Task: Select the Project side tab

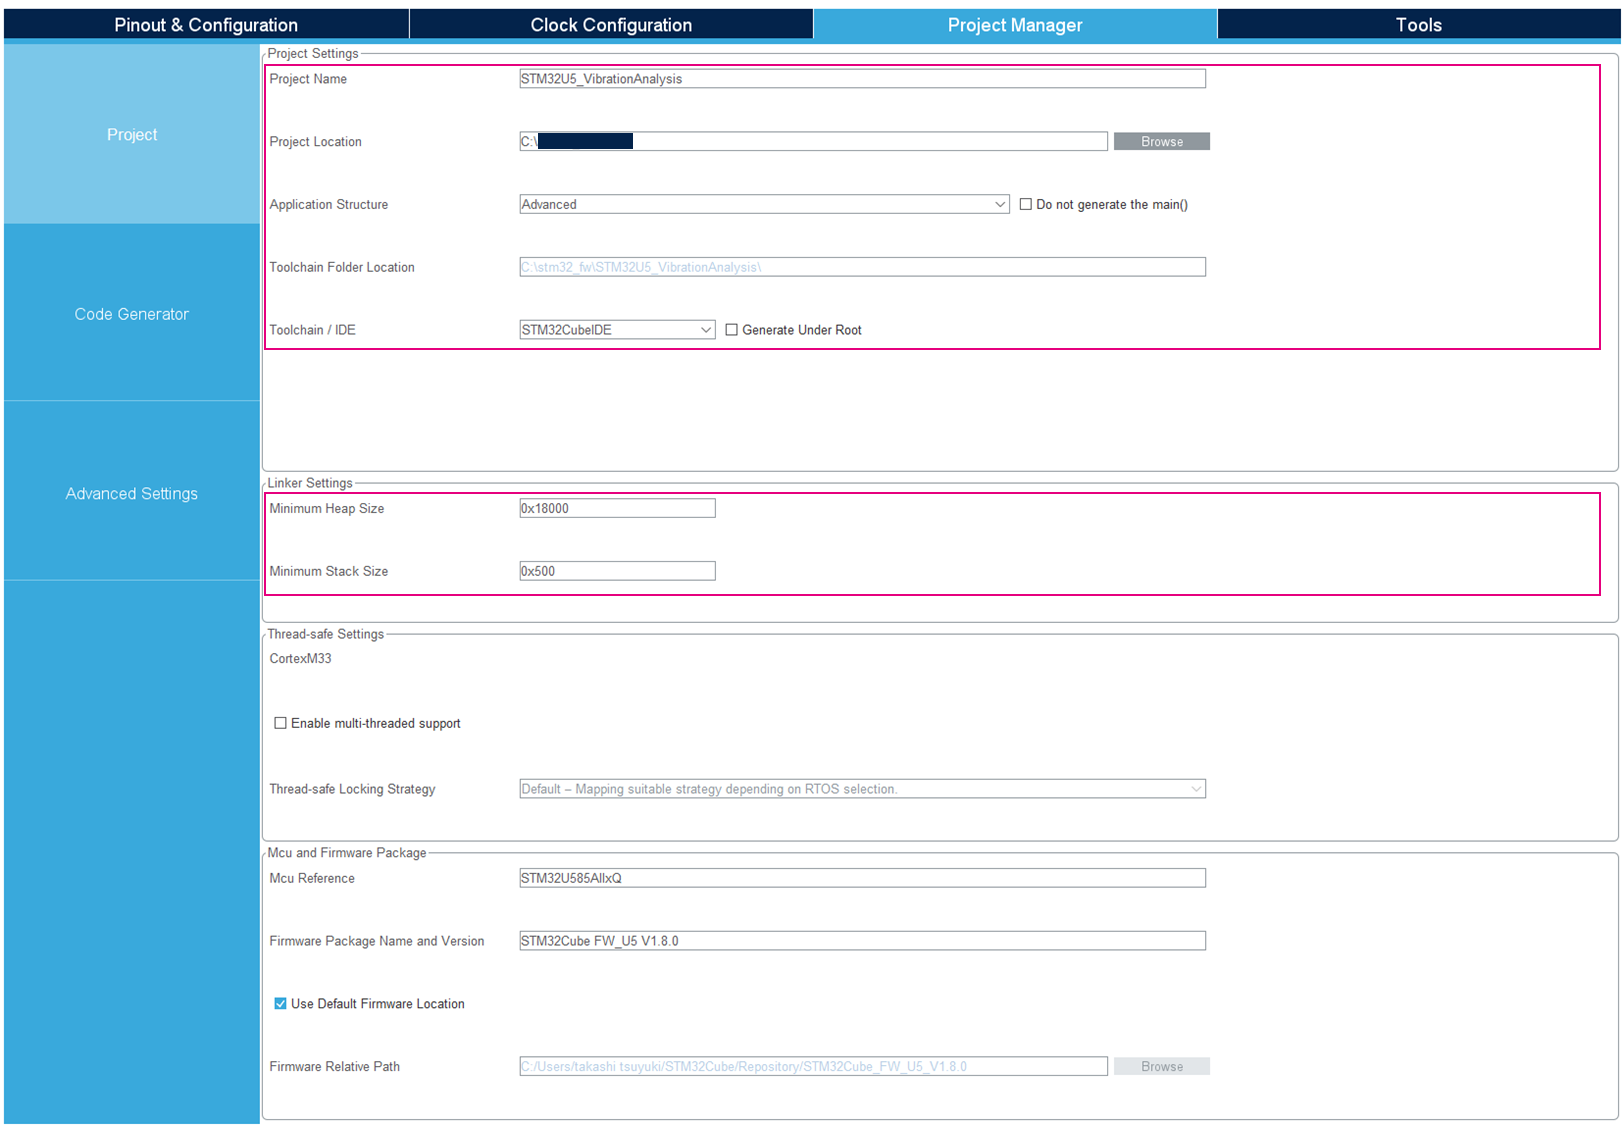Action: [x=132, y=134]
